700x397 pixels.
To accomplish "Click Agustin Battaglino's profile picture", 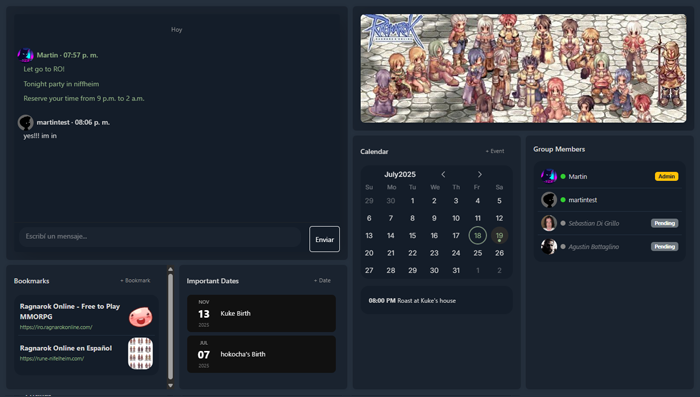I will click(549, 247).
